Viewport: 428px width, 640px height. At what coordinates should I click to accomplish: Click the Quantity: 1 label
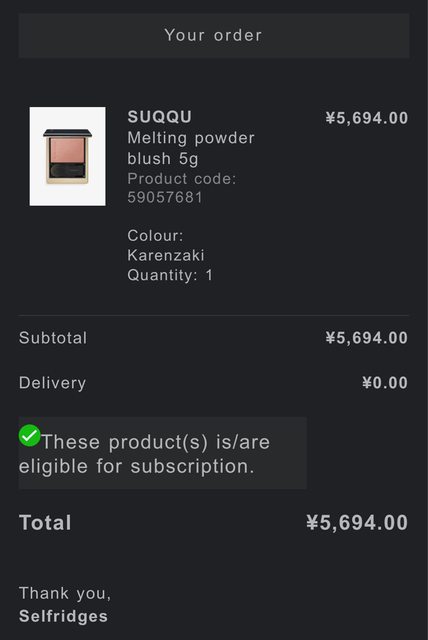(170, 275)
